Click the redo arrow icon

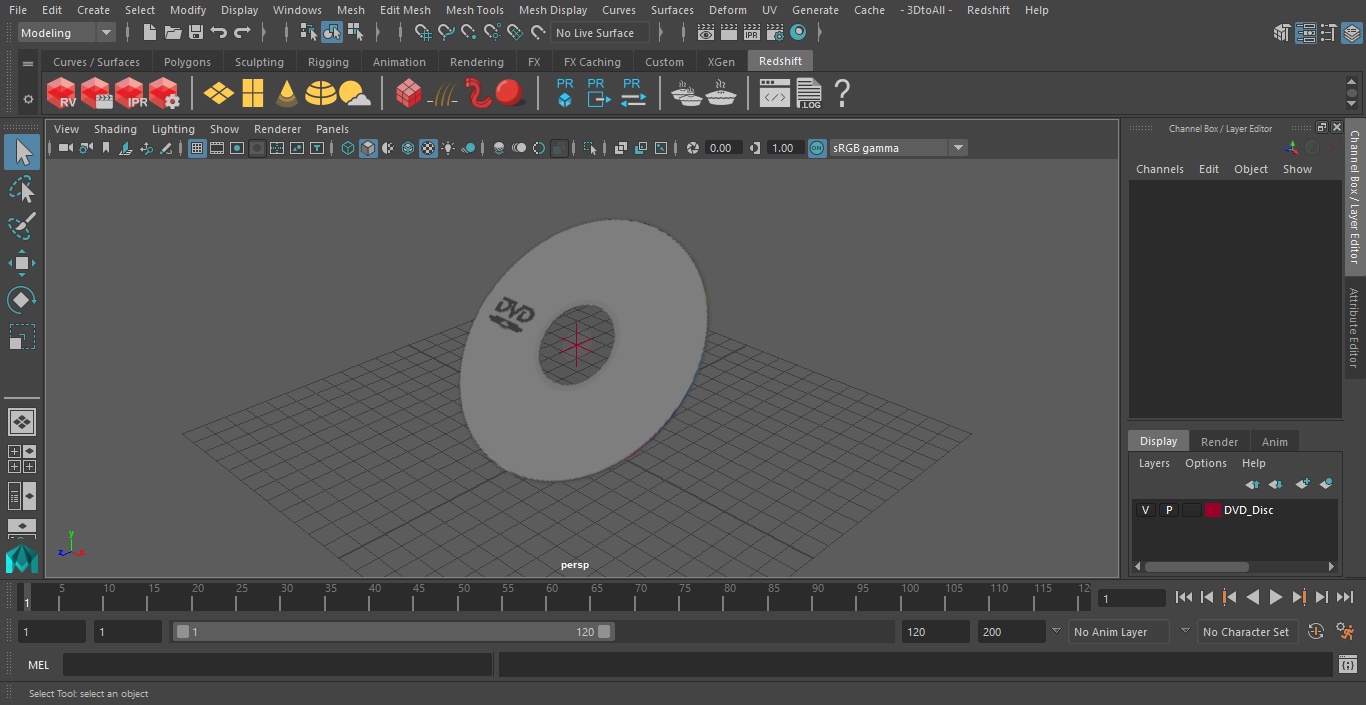241,33
